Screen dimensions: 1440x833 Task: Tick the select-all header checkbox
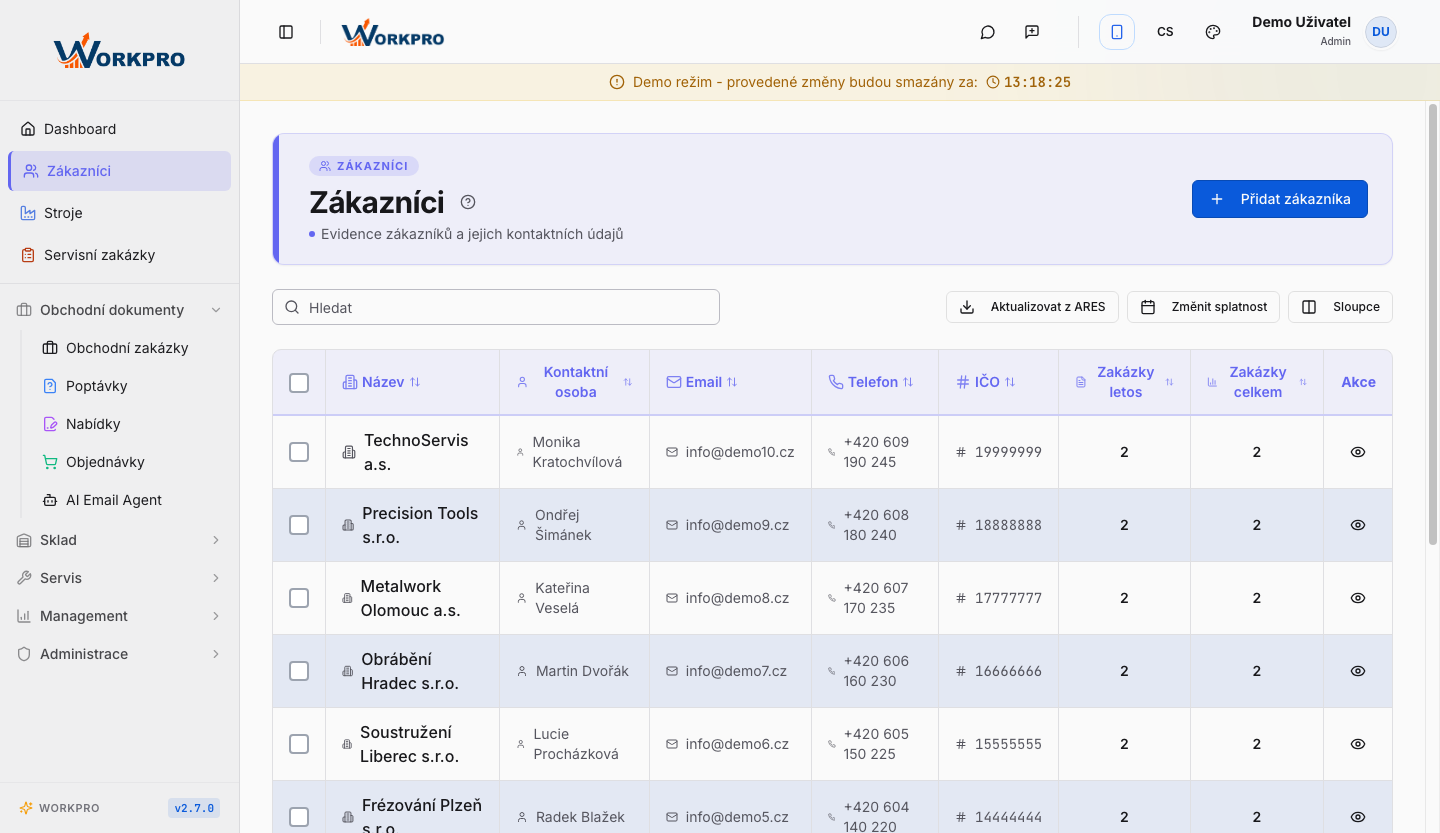tap(299, 382)
